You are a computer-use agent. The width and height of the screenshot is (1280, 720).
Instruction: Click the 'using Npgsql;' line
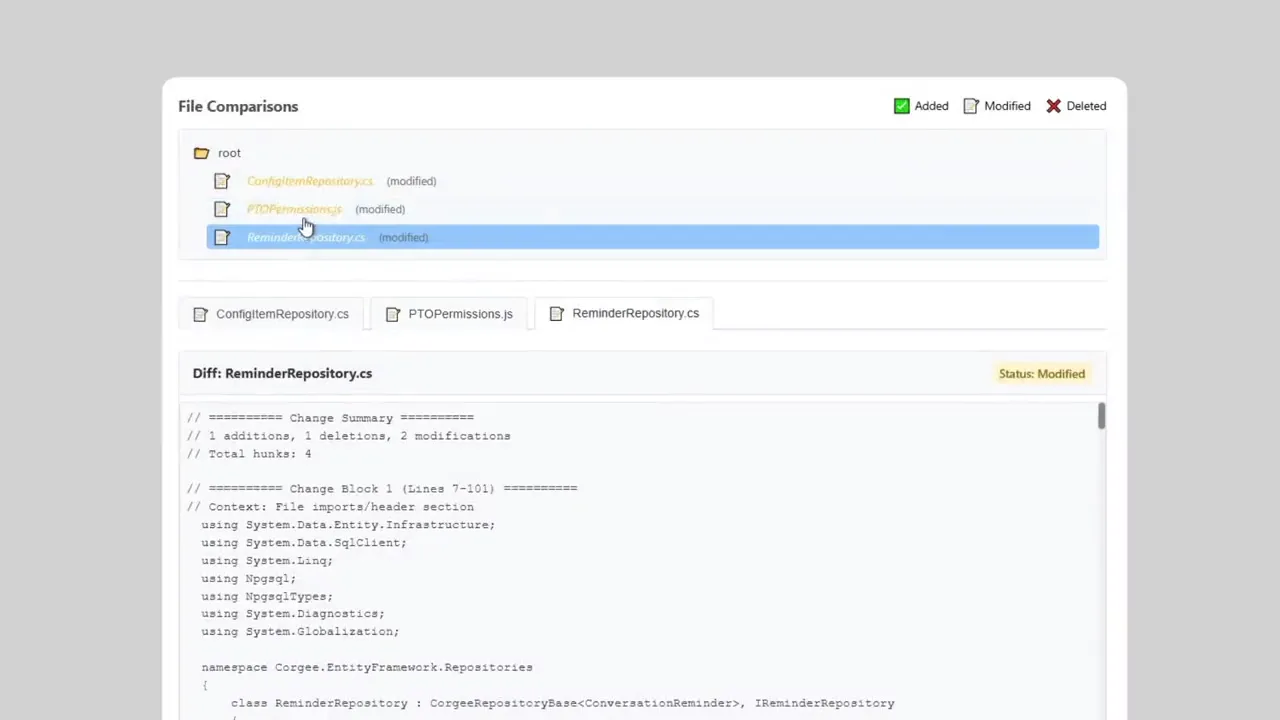click(x=249, y=579)
